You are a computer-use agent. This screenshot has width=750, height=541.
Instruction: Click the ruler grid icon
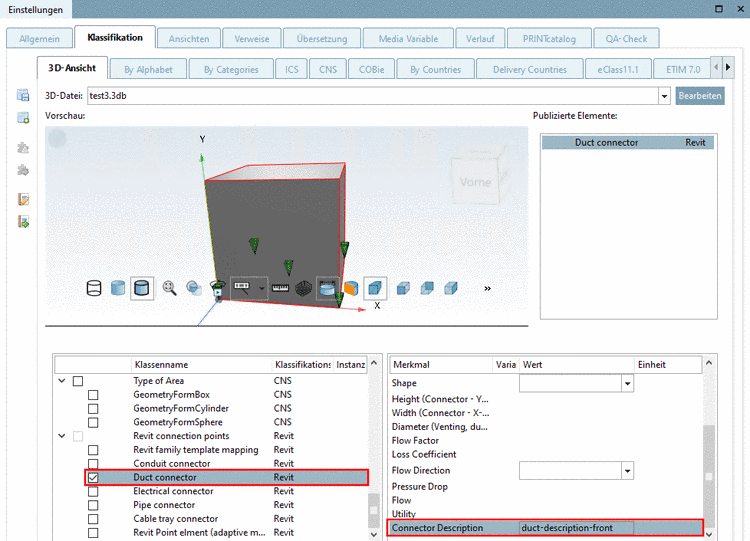point(280,288)
